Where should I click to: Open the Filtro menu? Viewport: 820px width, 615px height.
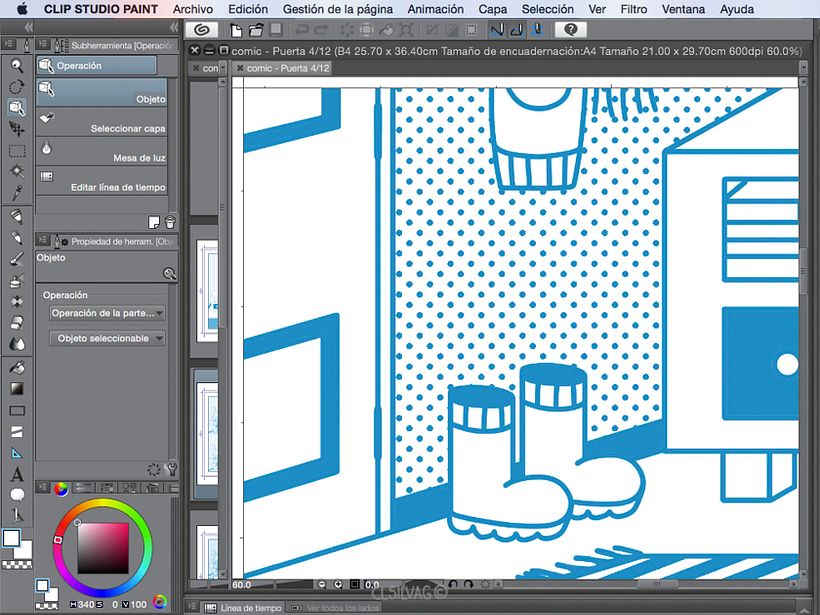click(x=633, y=9)
